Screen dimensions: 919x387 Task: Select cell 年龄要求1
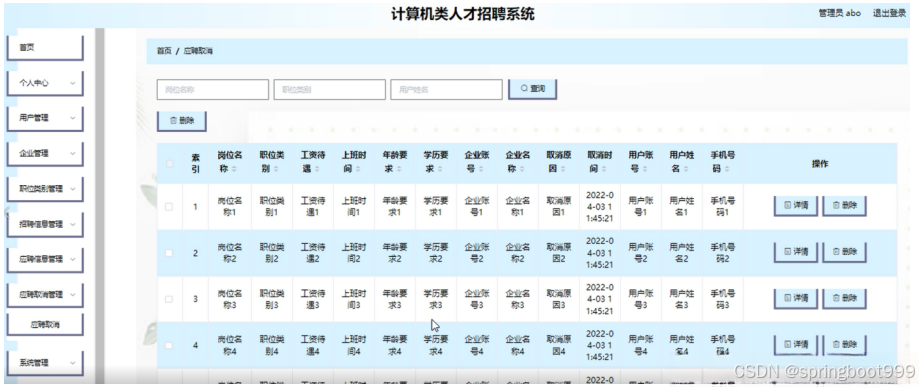point(394,206)
